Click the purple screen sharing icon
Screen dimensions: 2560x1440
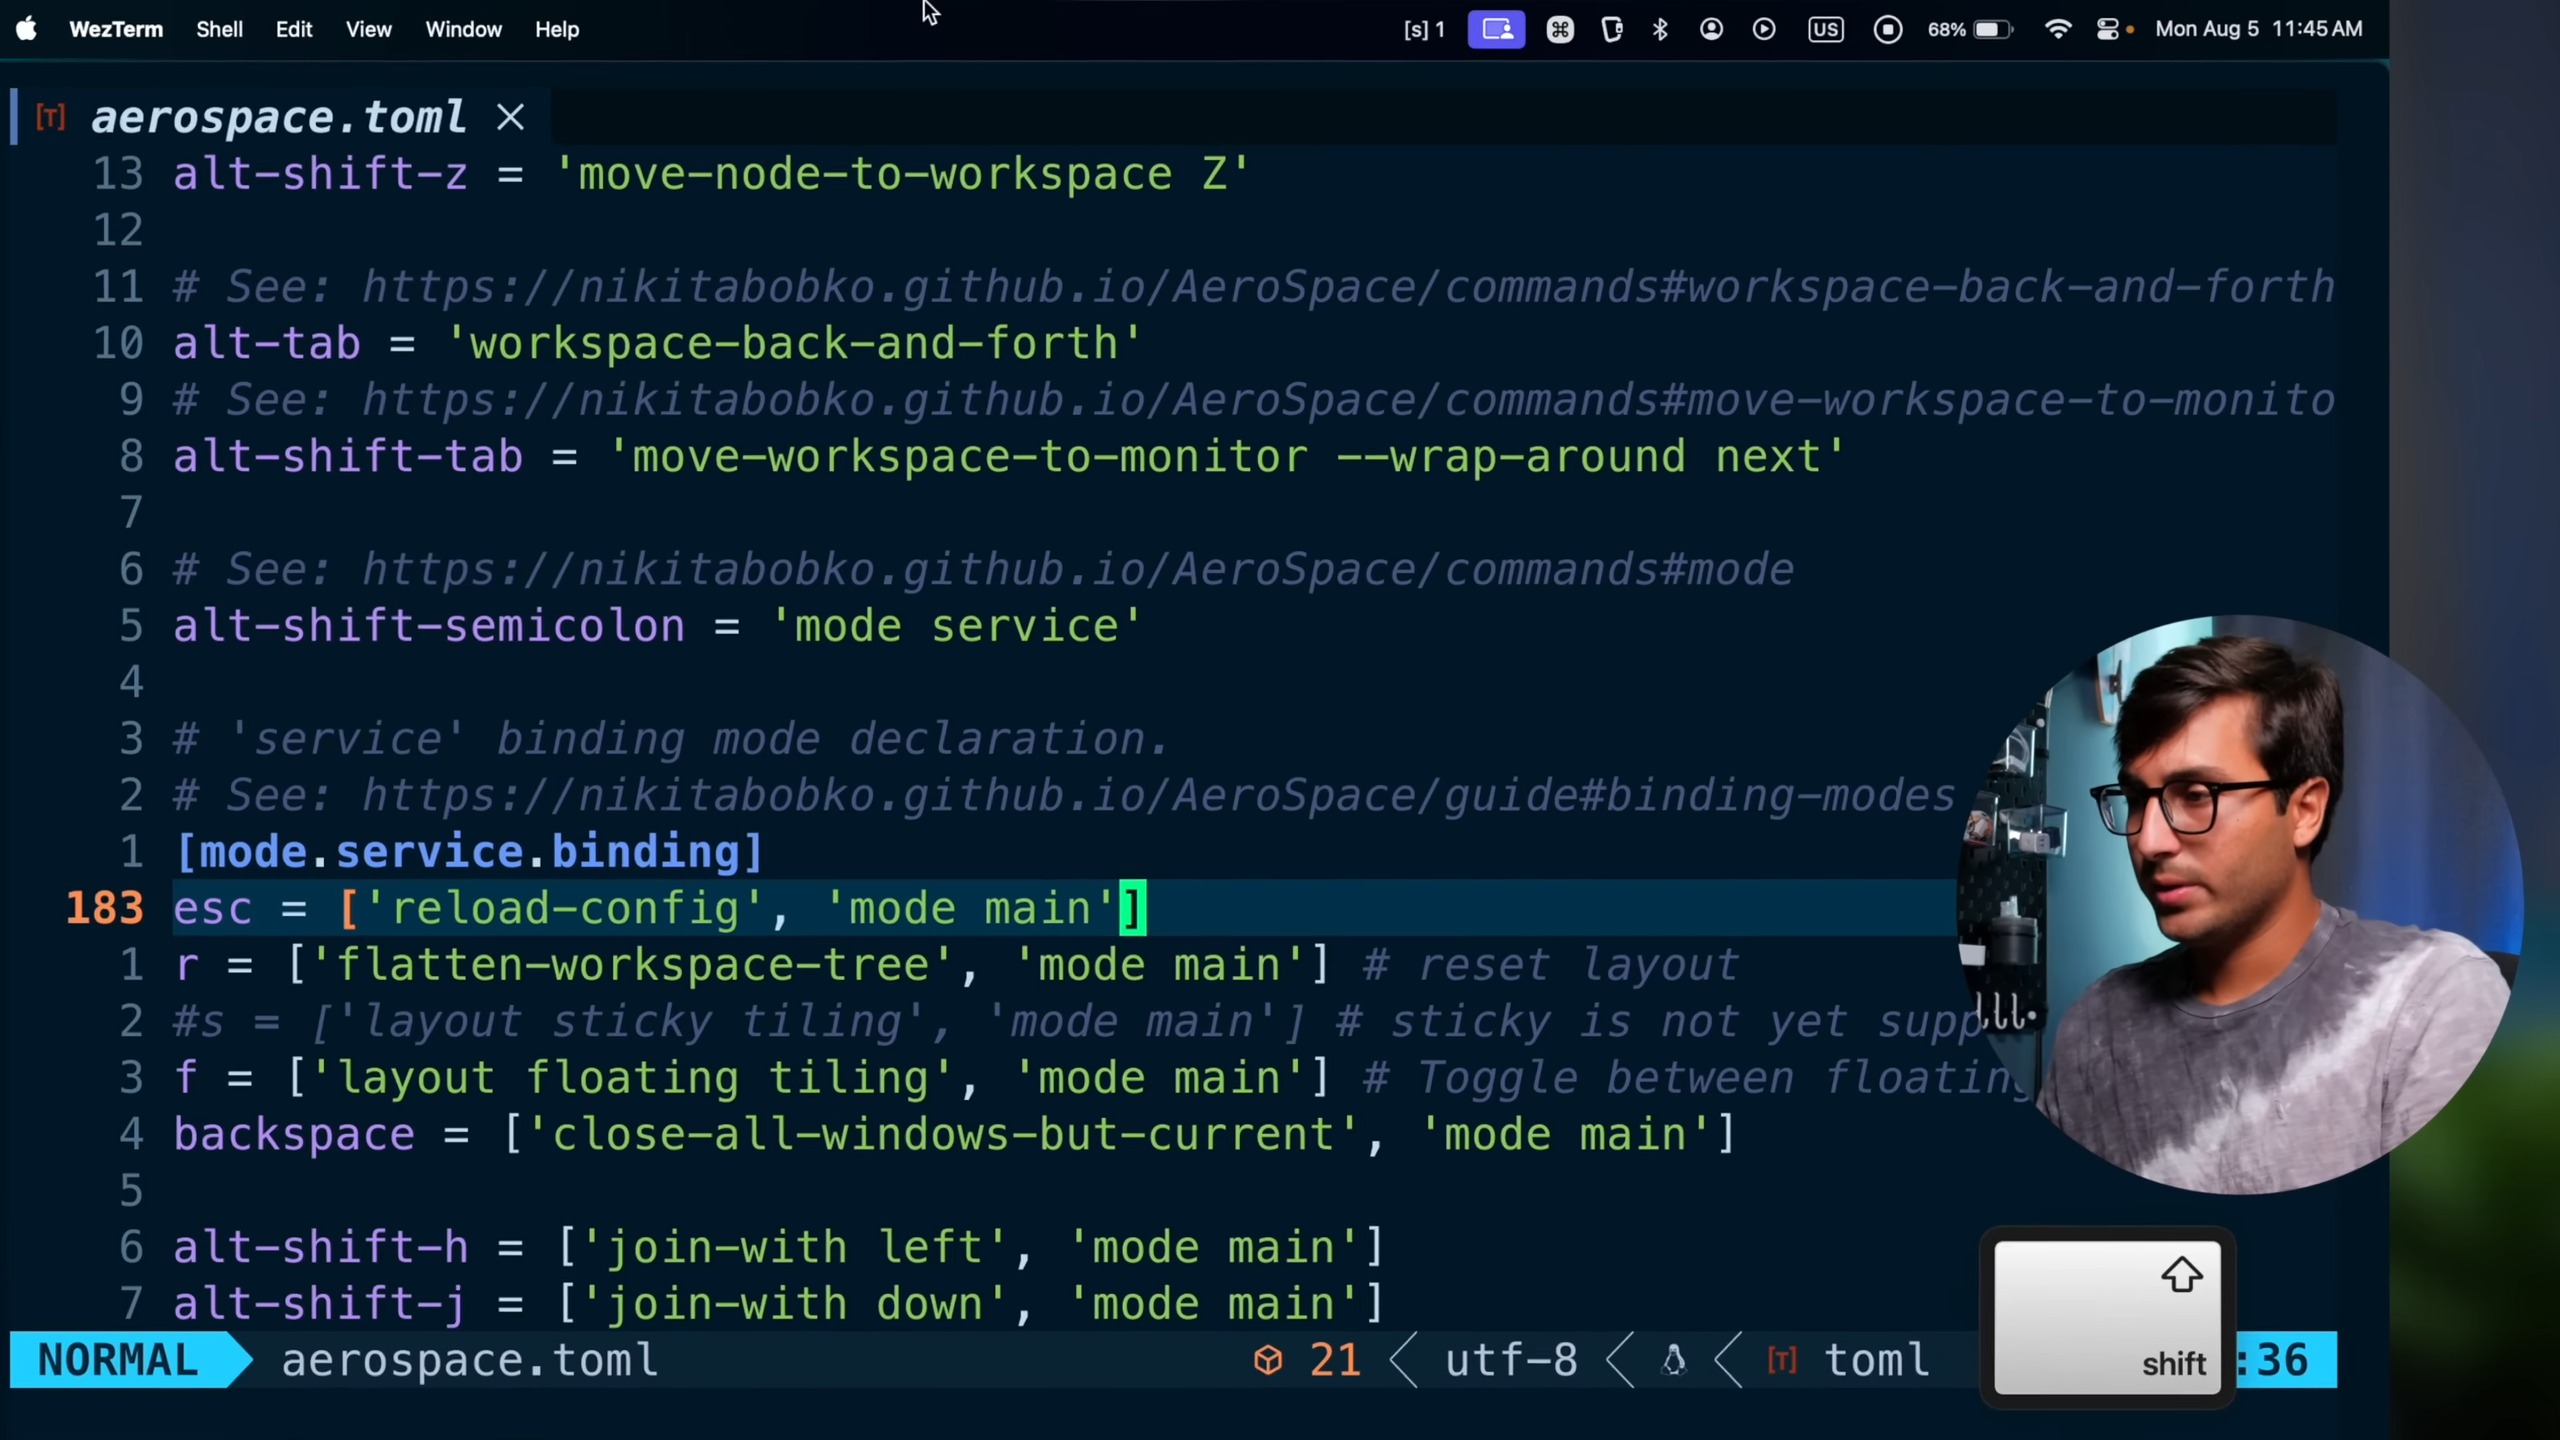pyautogui.click(x=1496, y=30)
